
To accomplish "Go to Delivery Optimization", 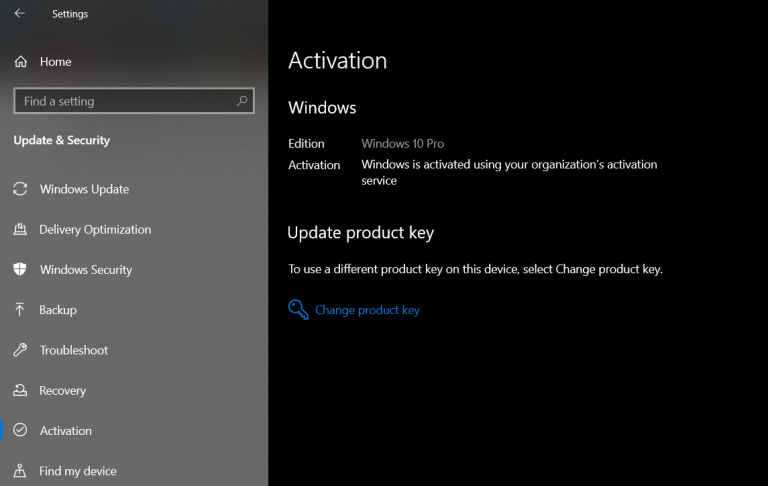I will tap(95, 229).
